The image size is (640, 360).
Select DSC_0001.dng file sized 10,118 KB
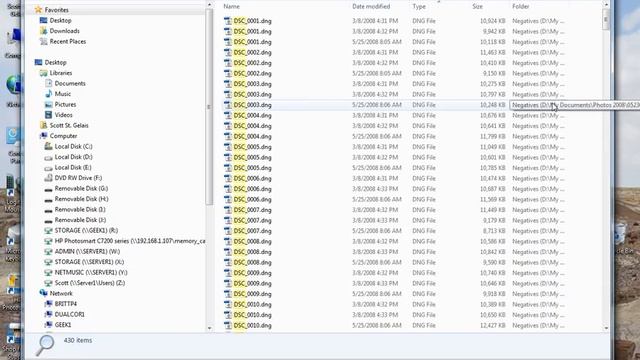point(253,42)
